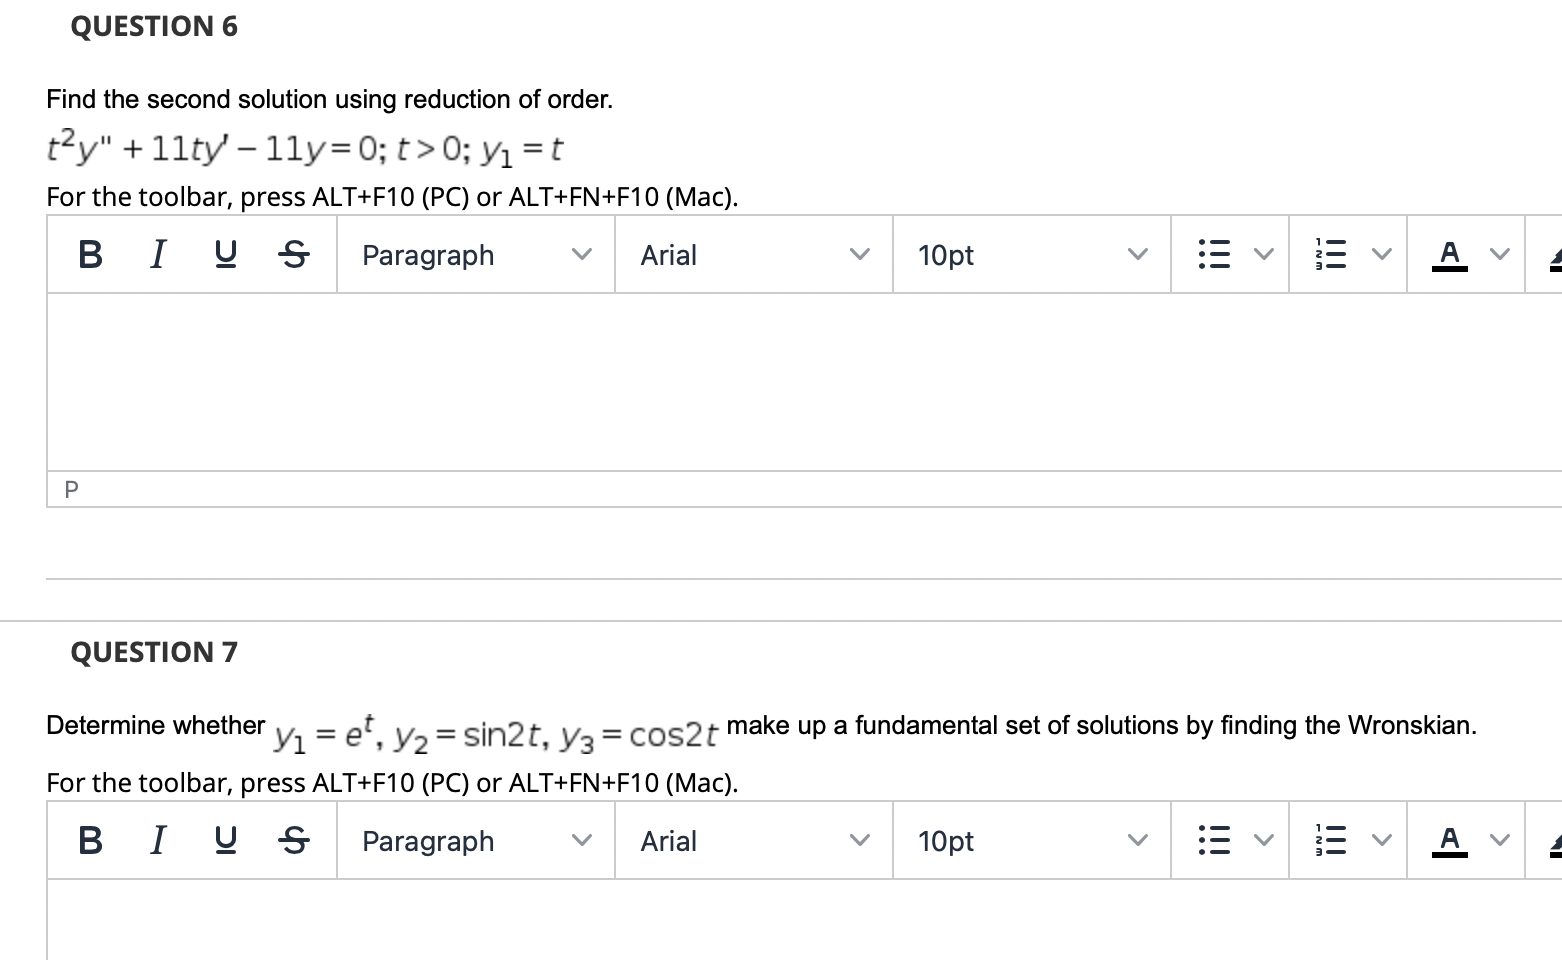
Task: Apply strikethrough in the Question 7 editor
Action: click(x=293, y=841)
